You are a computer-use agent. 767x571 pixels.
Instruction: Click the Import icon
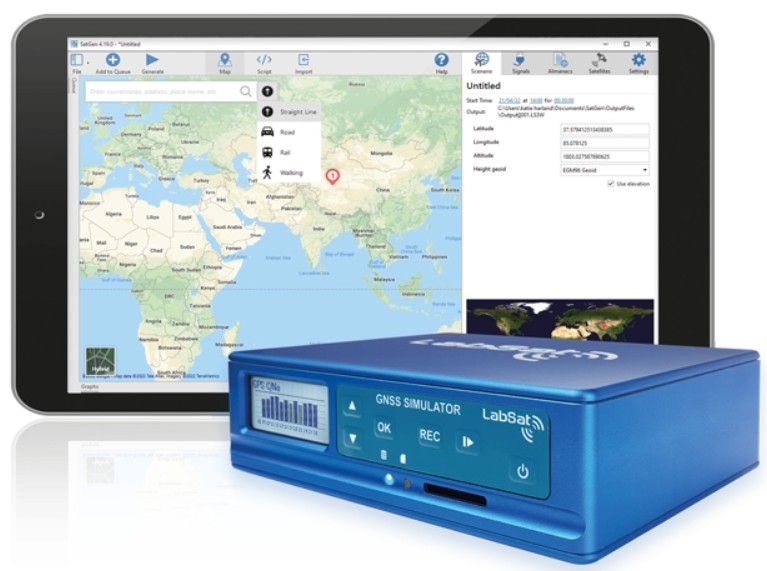(303, 60)
